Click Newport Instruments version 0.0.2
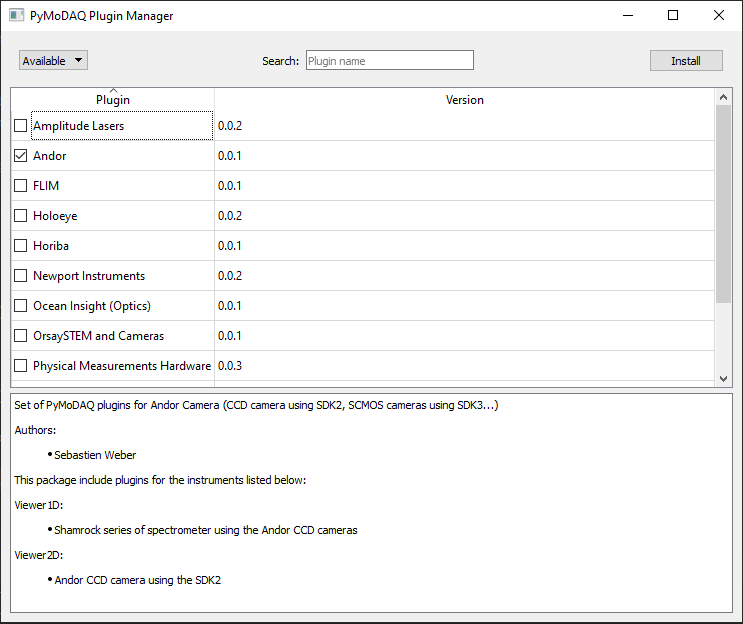The width and height of the screenshot is (743, 624). pyautogui.click(x=464, y=275)
